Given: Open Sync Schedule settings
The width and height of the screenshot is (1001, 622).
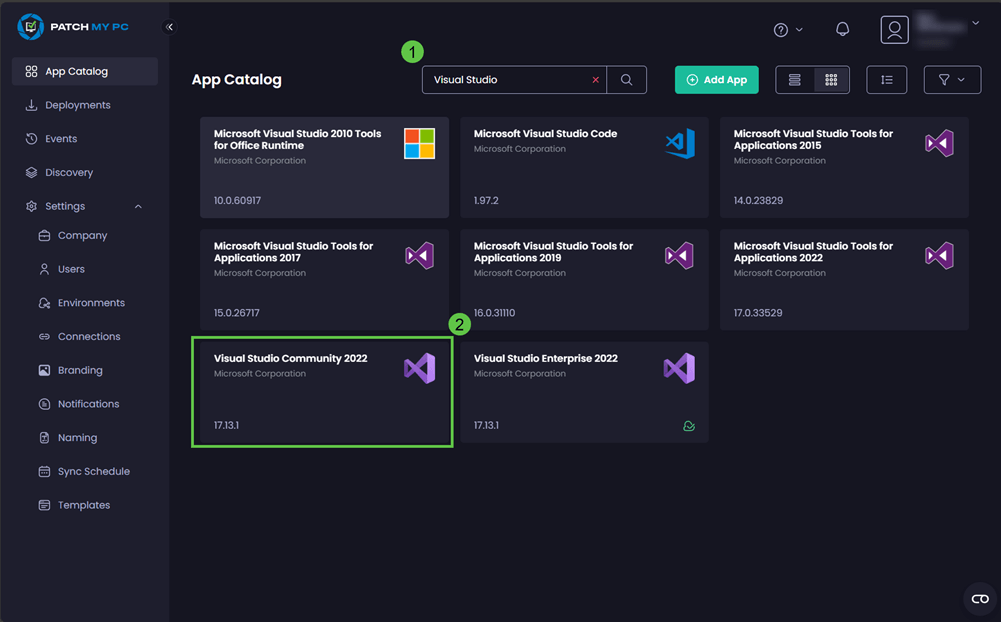Looking at the screenshot, I should [x=94, y=471].
